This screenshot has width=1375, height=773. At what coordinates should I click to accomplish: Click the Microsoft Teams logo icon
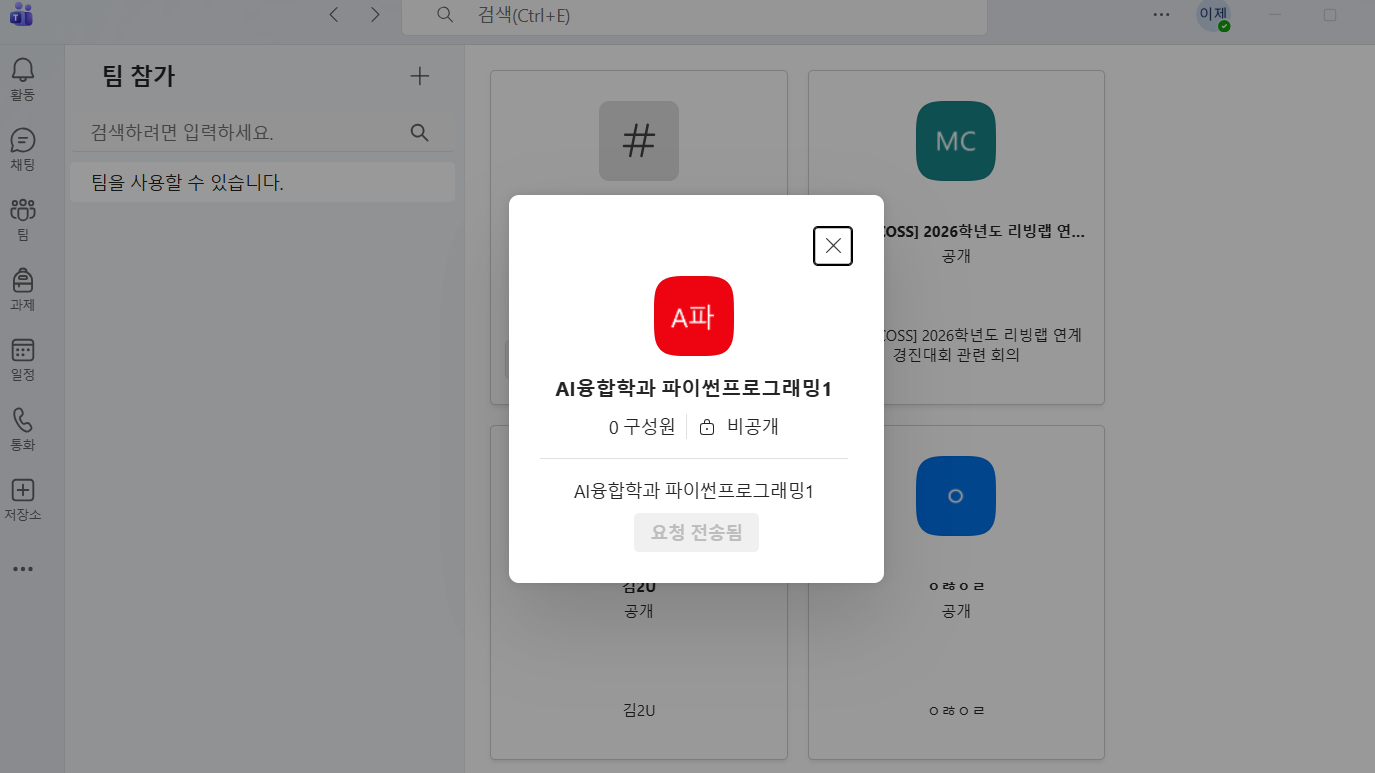click(x=21, y=15)
